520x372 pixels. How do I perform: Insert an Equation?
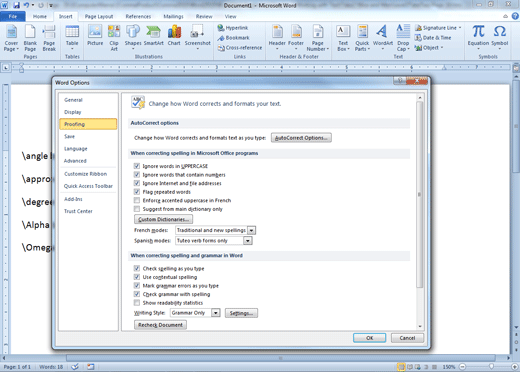click(478, 37)
